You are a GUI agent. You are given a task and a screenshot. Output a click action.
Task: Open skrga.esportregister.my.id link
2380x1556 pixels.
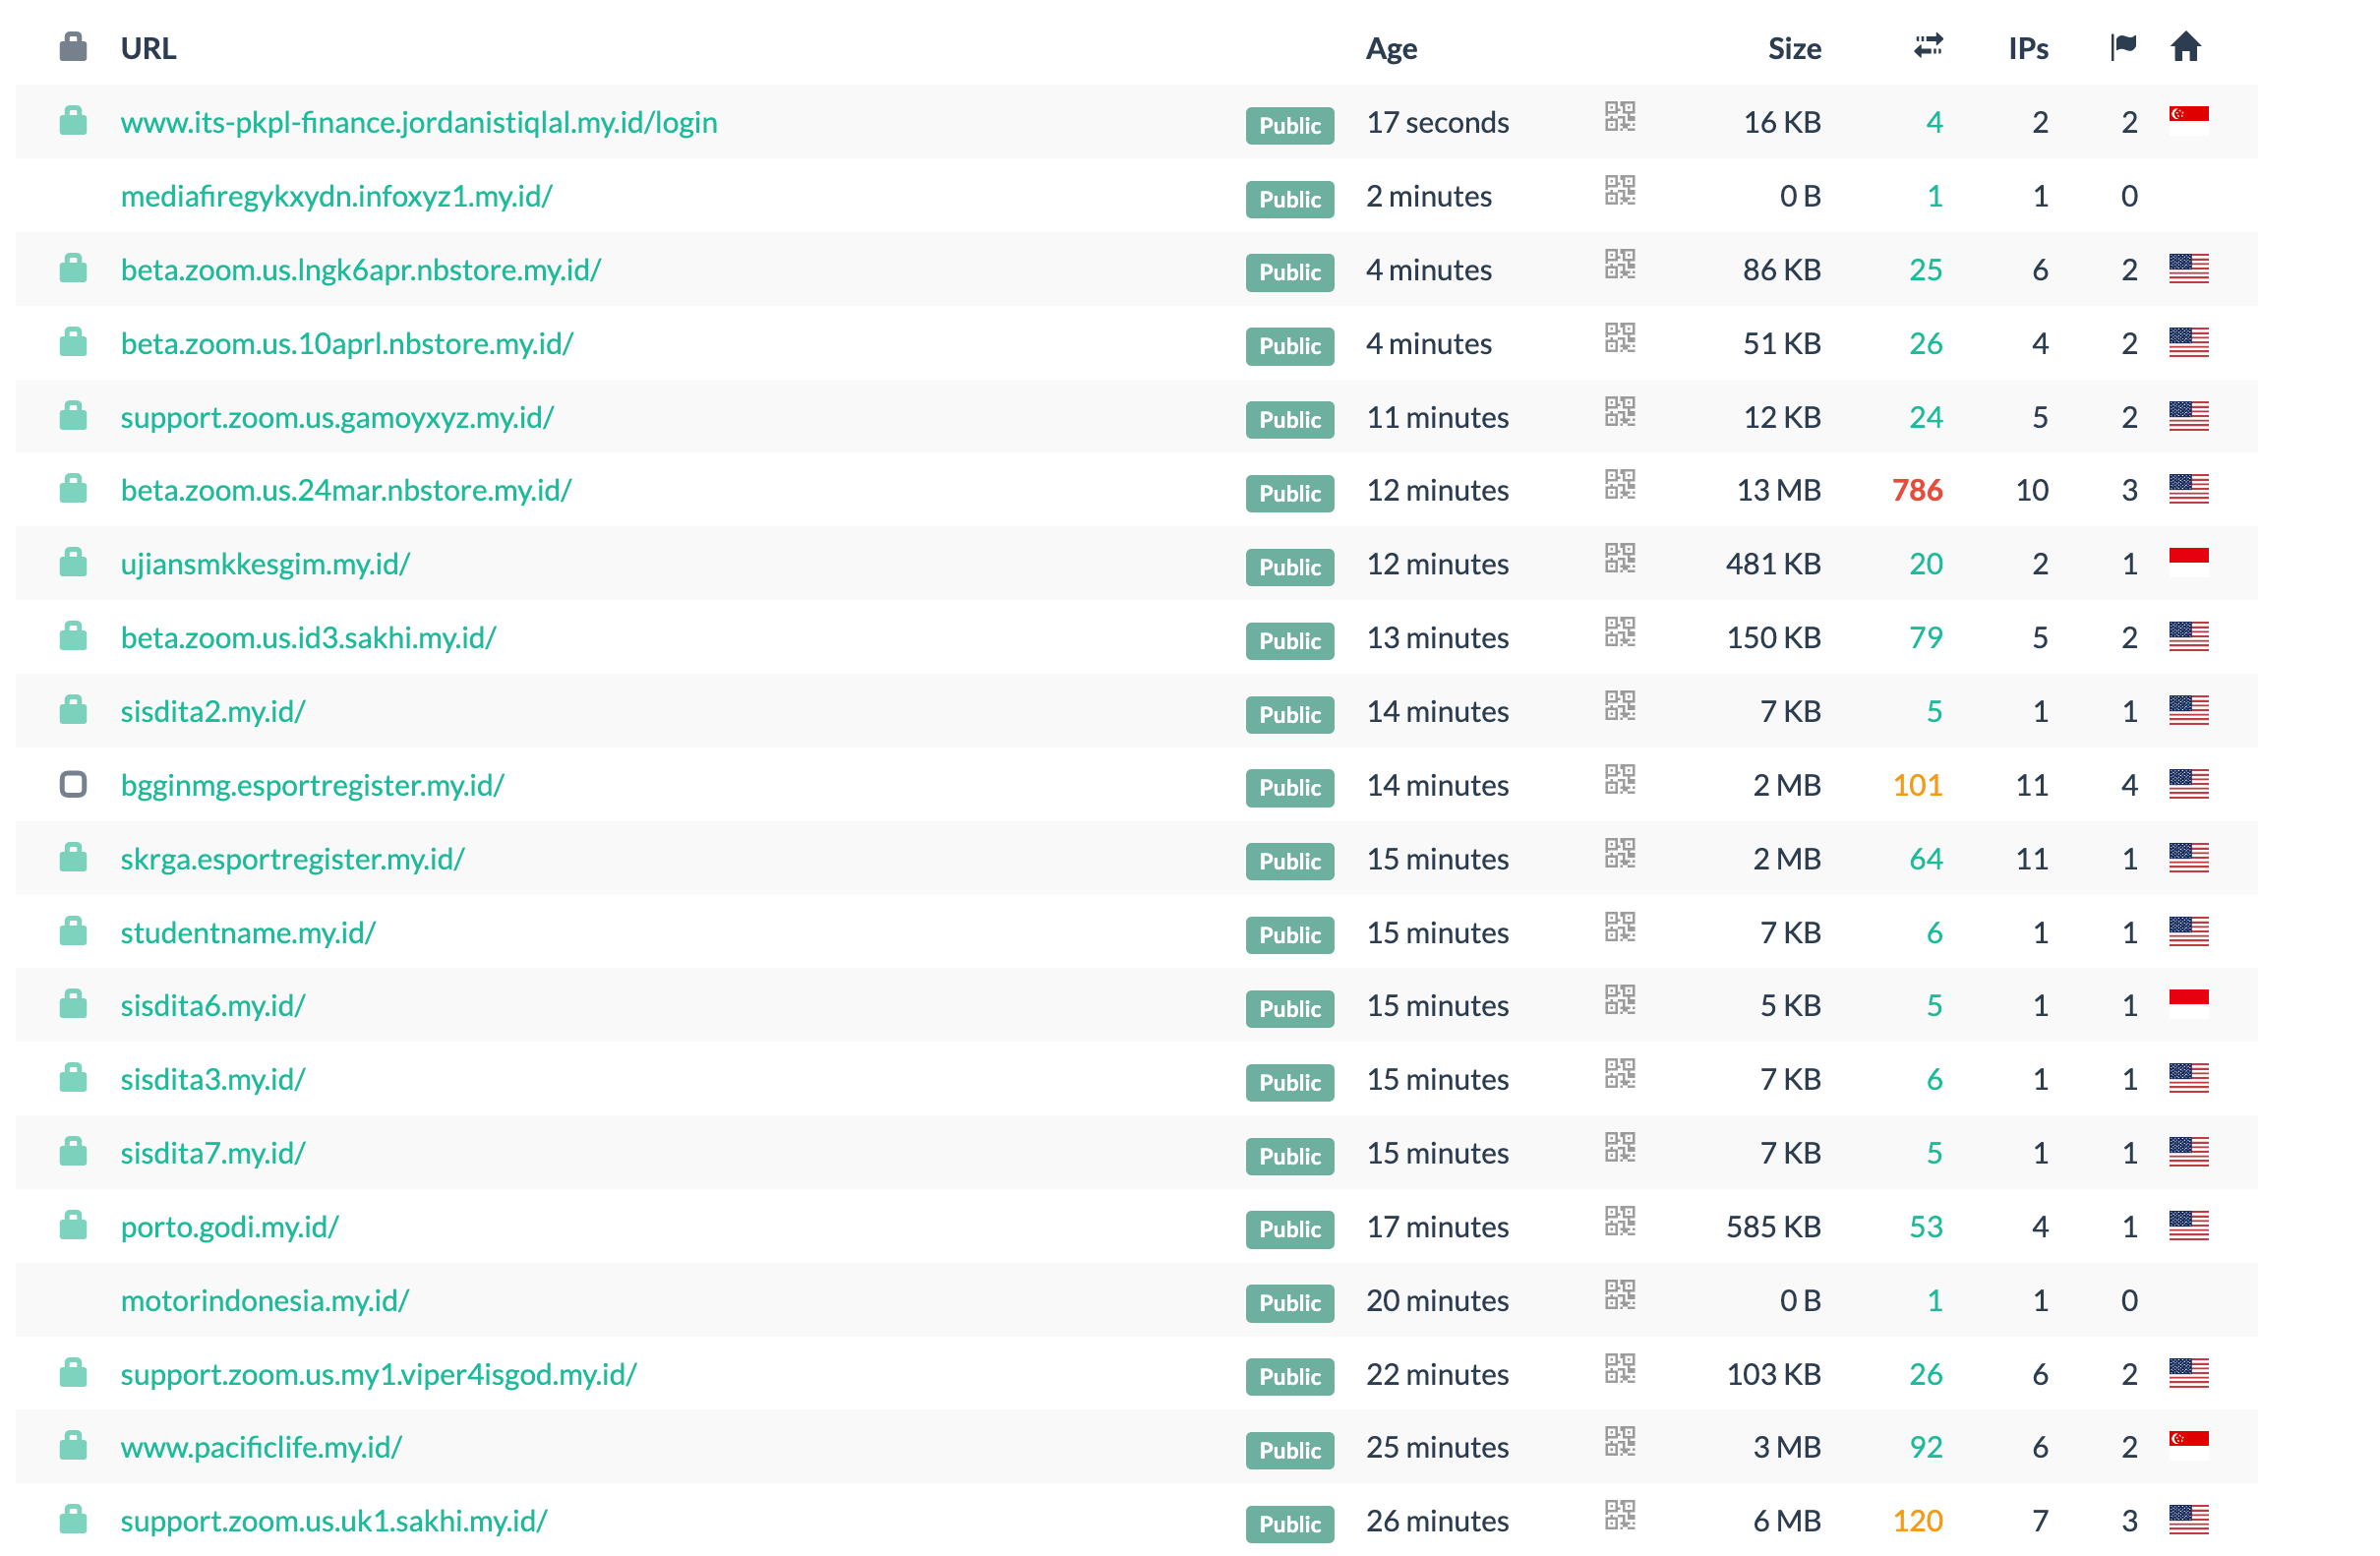click(x=292, y=859)
